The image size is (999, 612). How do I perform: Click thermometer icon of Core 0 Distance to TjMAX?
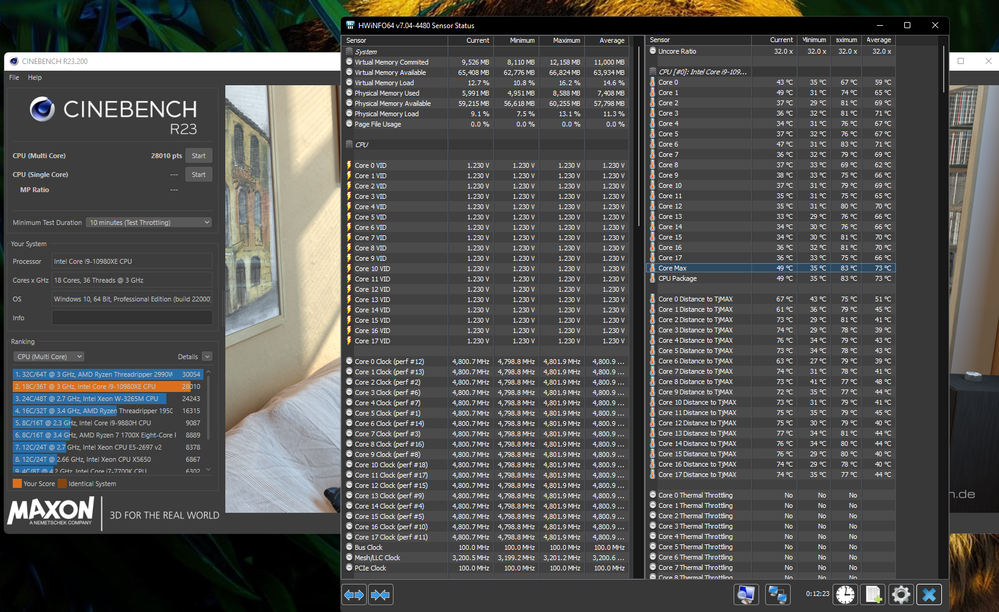(652, 299)
